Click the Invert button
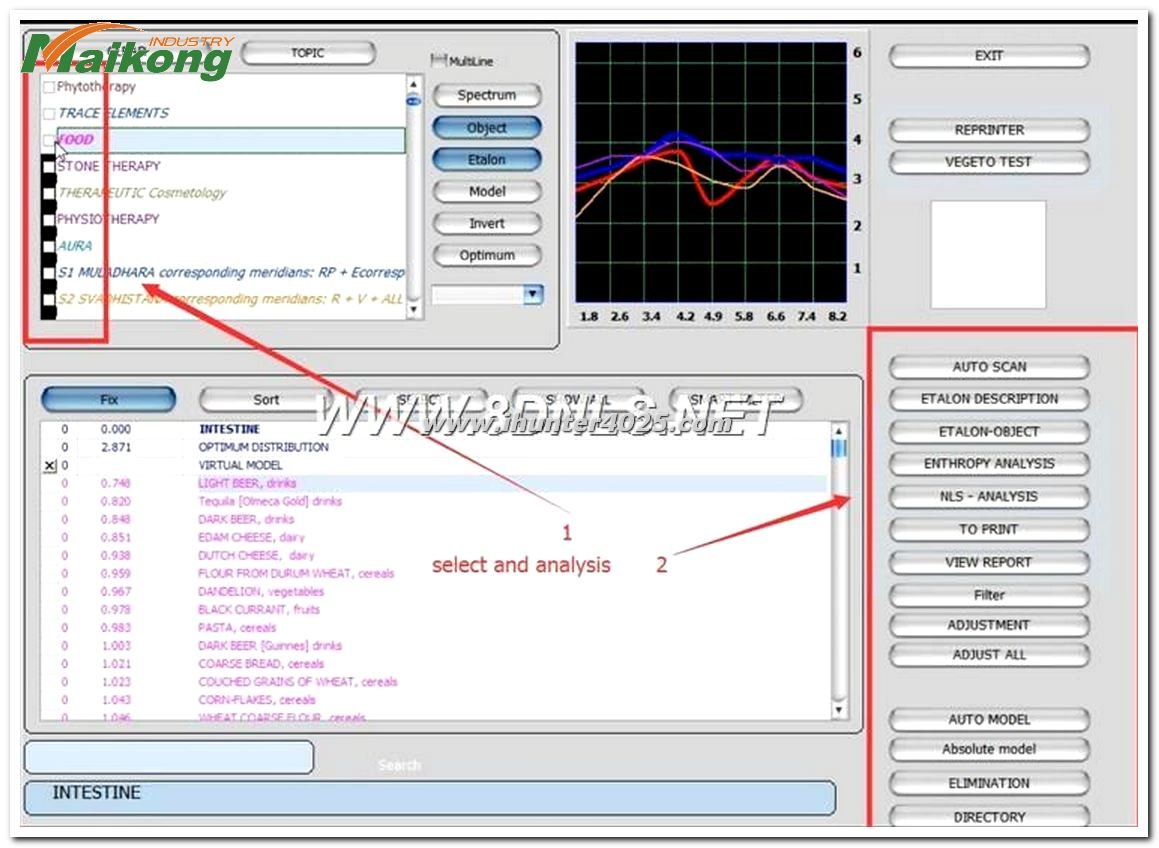 (487, 224)
